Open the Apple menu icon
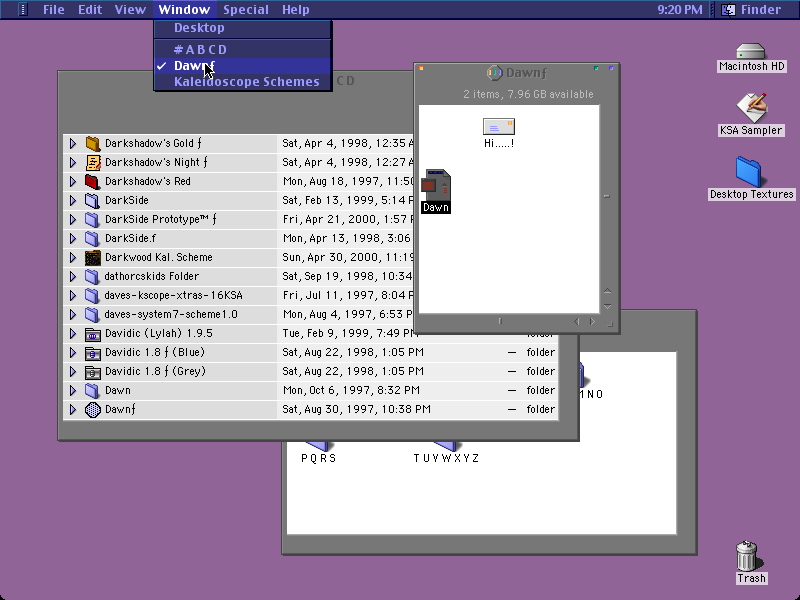 pos(22,9)
